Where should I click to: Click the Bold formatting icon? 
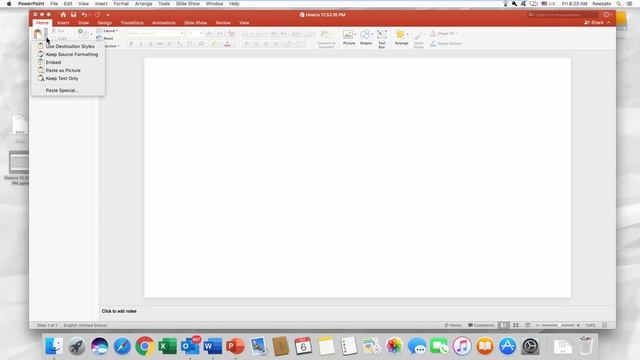pyautogui.click(x=131, y=44)
